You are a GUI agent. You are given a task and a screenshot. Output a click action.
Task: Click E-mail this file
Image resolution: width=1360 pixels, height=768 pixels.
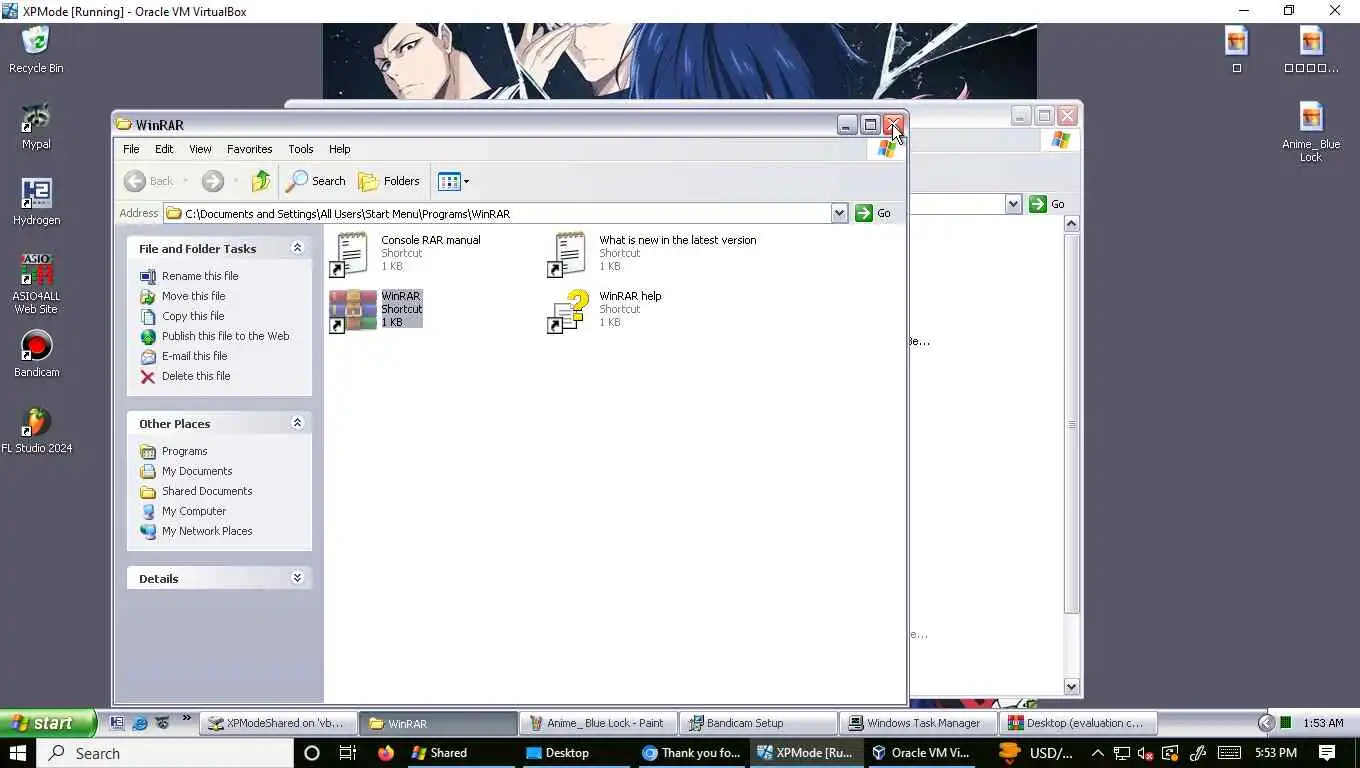tap(194, 356)
